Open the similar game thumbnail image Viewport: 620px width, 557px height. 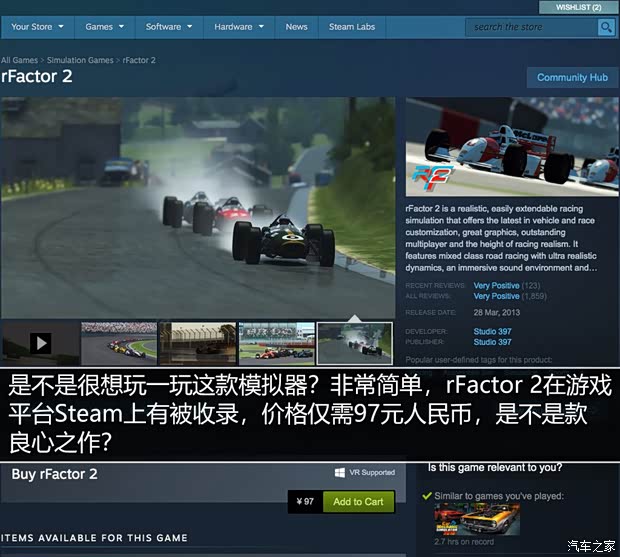(477, 520)
